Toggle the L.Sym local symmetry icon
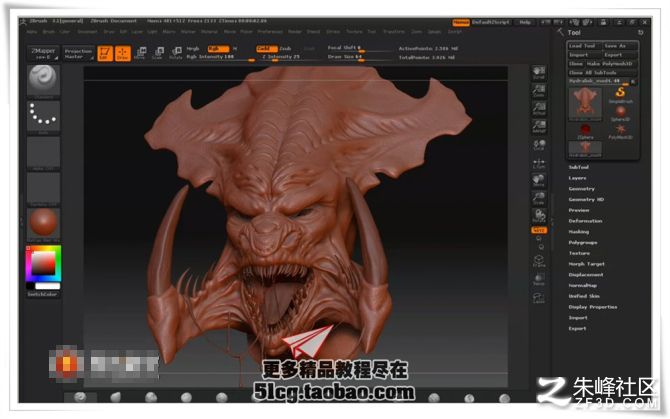The width and height of the screenshot is (670, 419). [x=539, y=162]
